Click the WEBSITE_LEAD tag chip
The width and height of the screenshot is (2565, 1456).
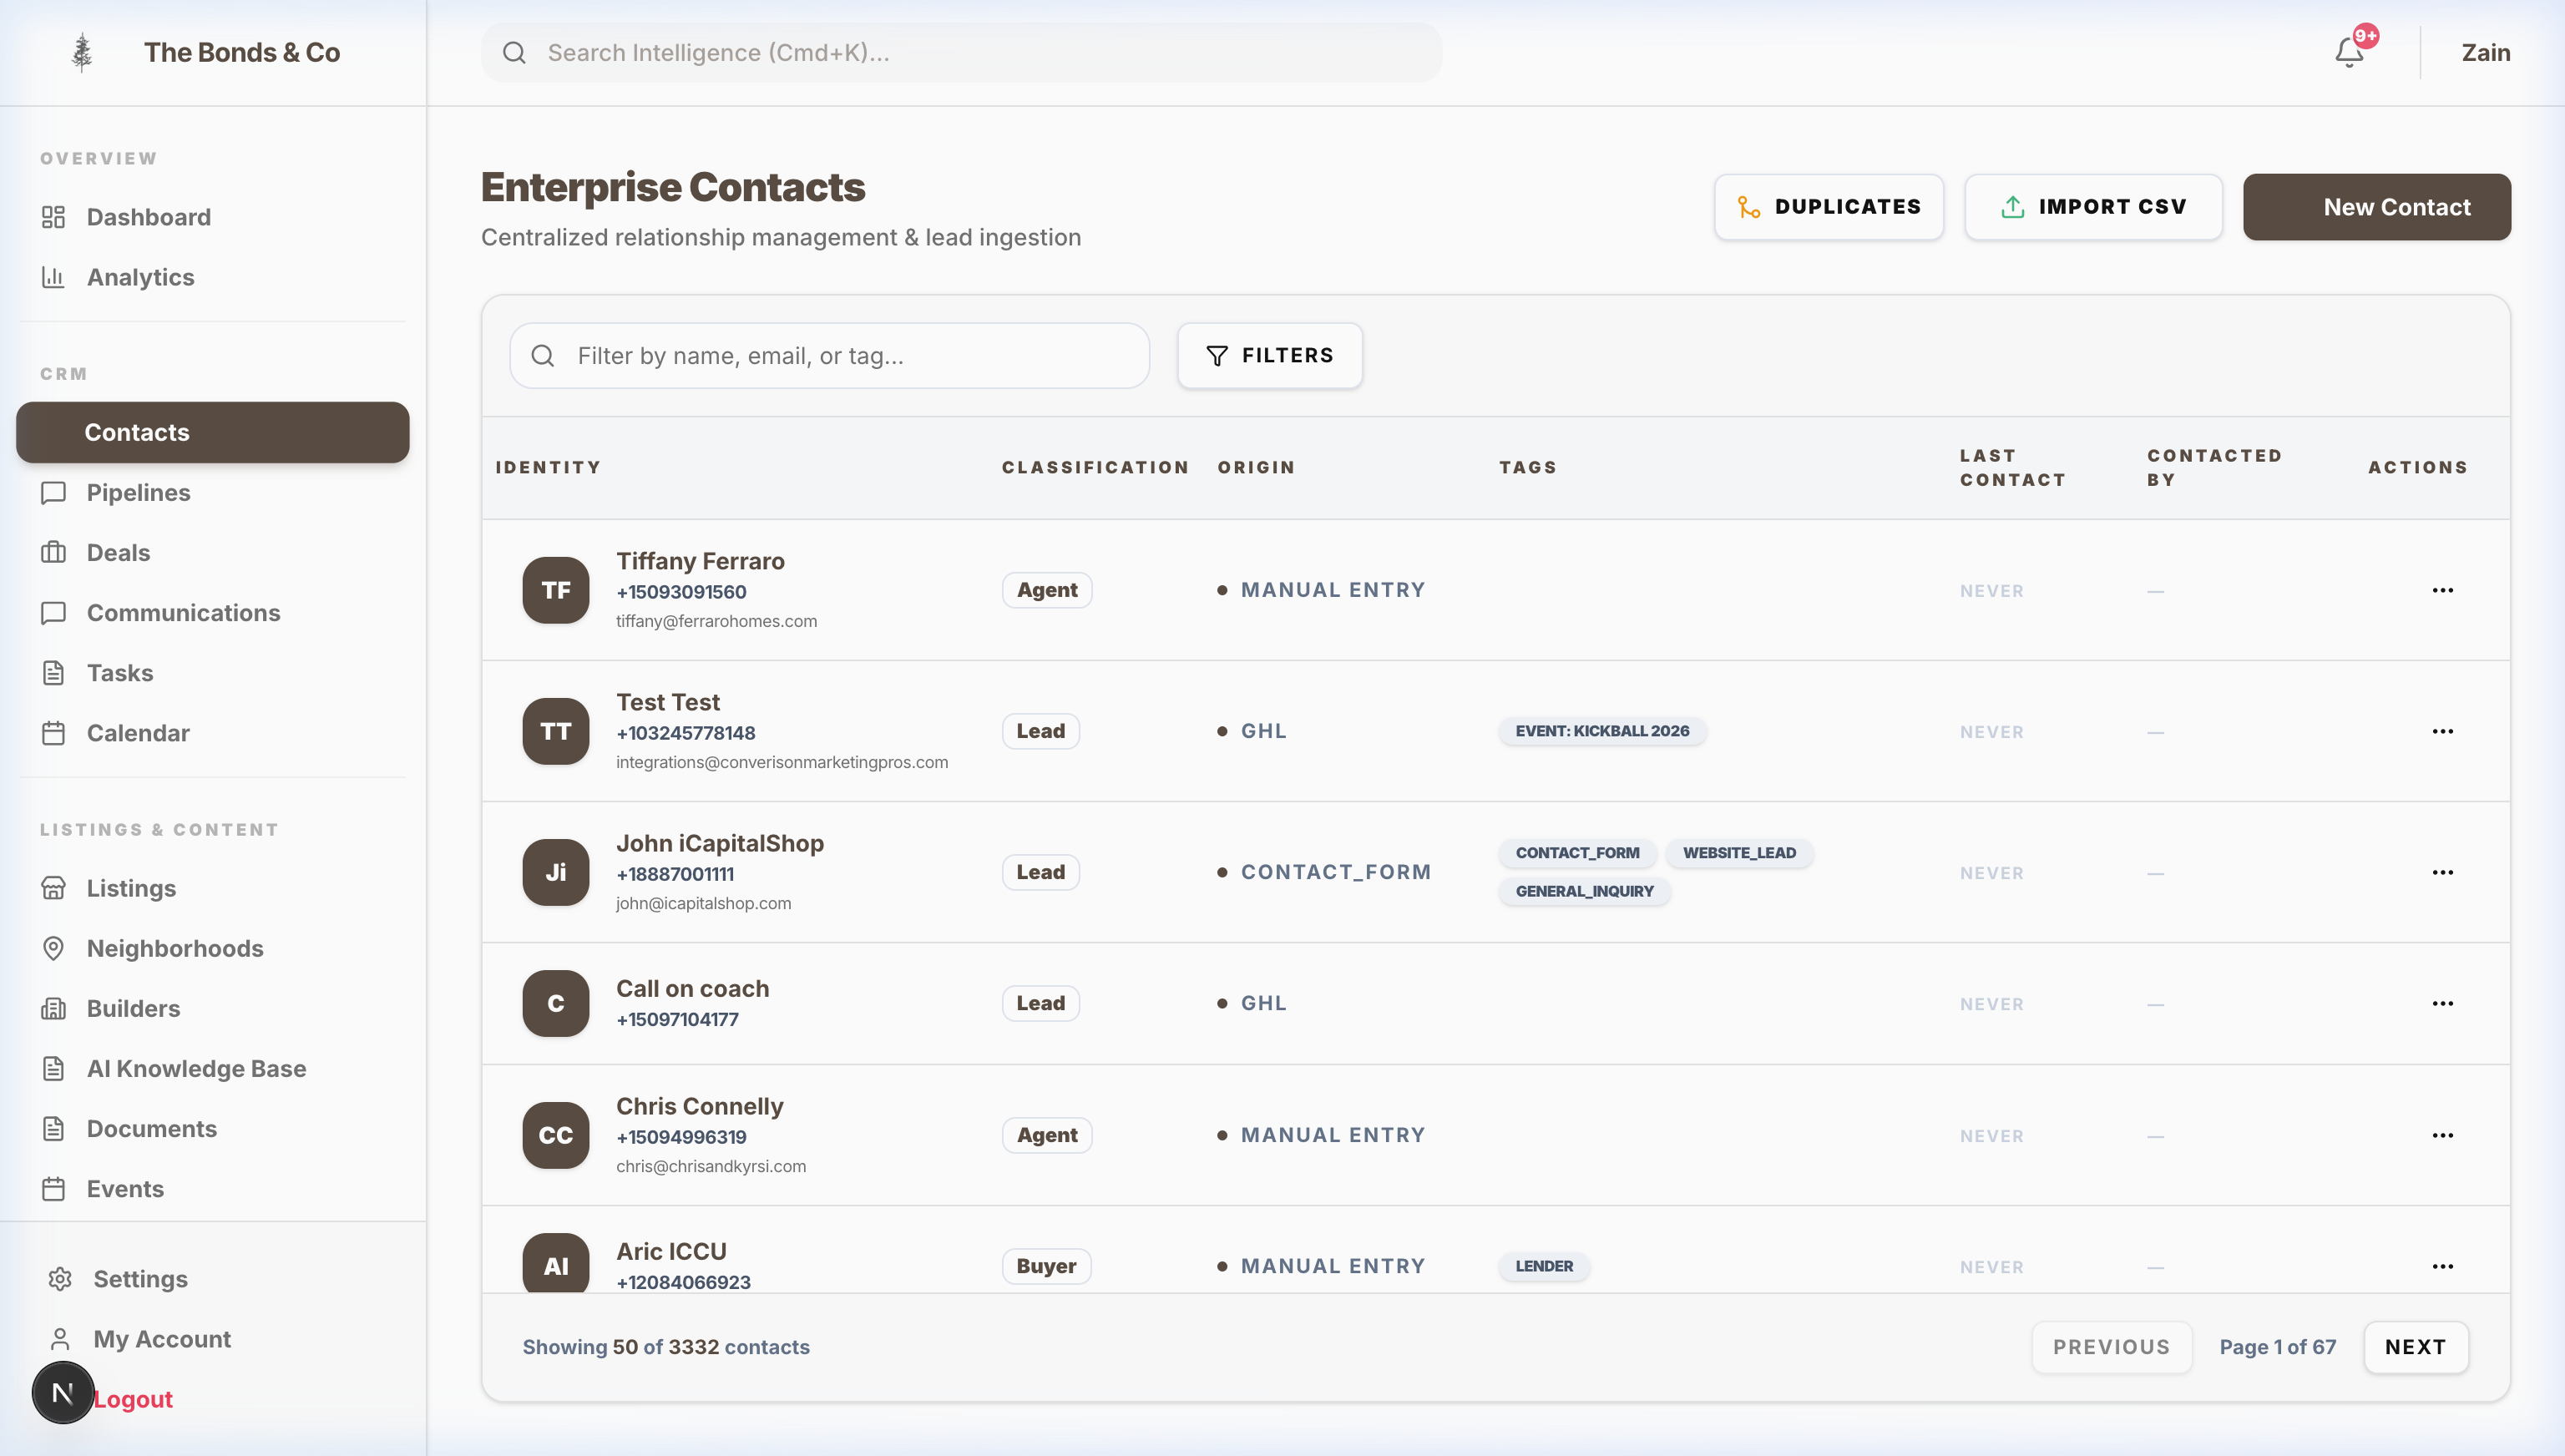coord(1738,853)
